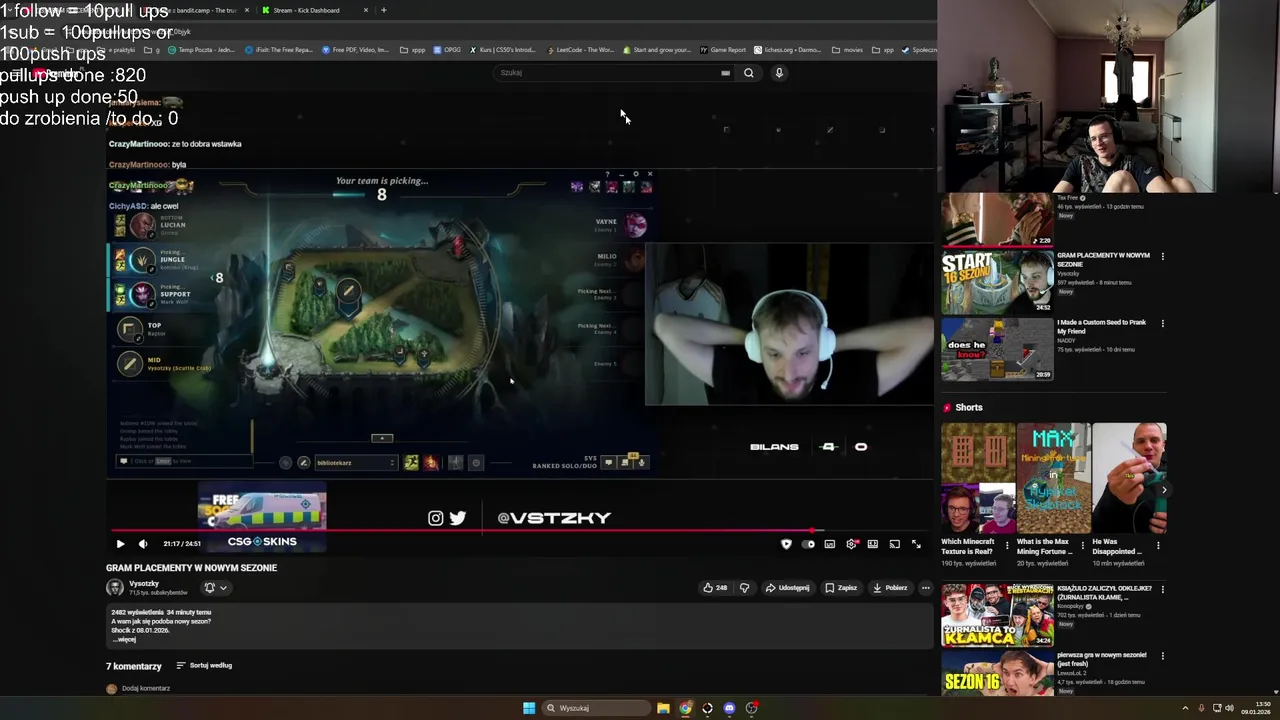Click the shield icon in player controls

point(786,544)
